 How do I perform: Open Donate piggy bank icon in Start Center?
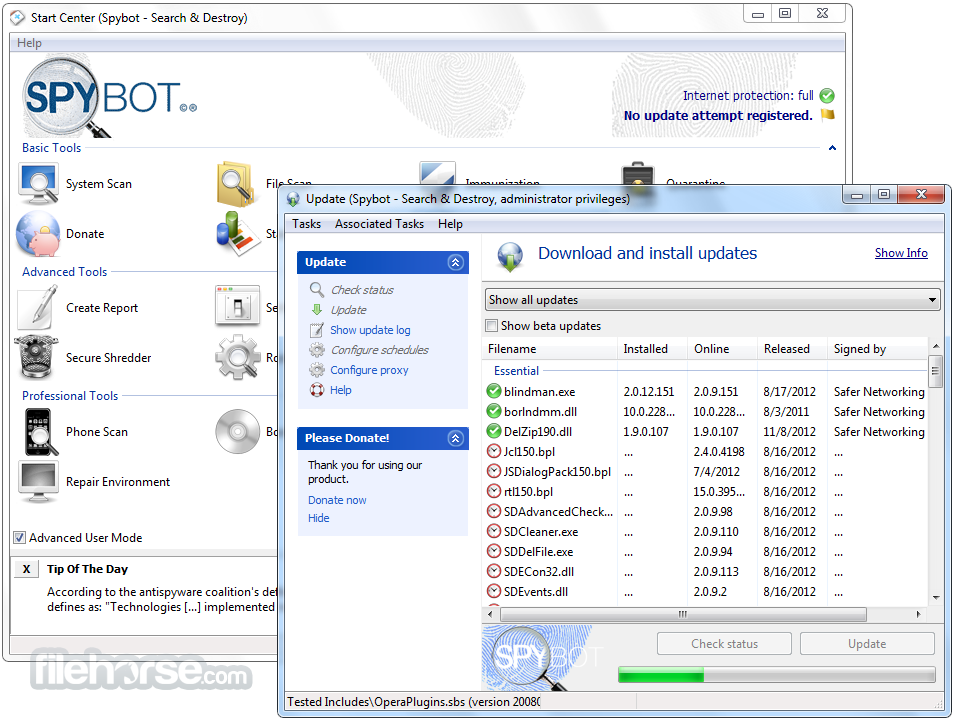[x=38, y=235]
